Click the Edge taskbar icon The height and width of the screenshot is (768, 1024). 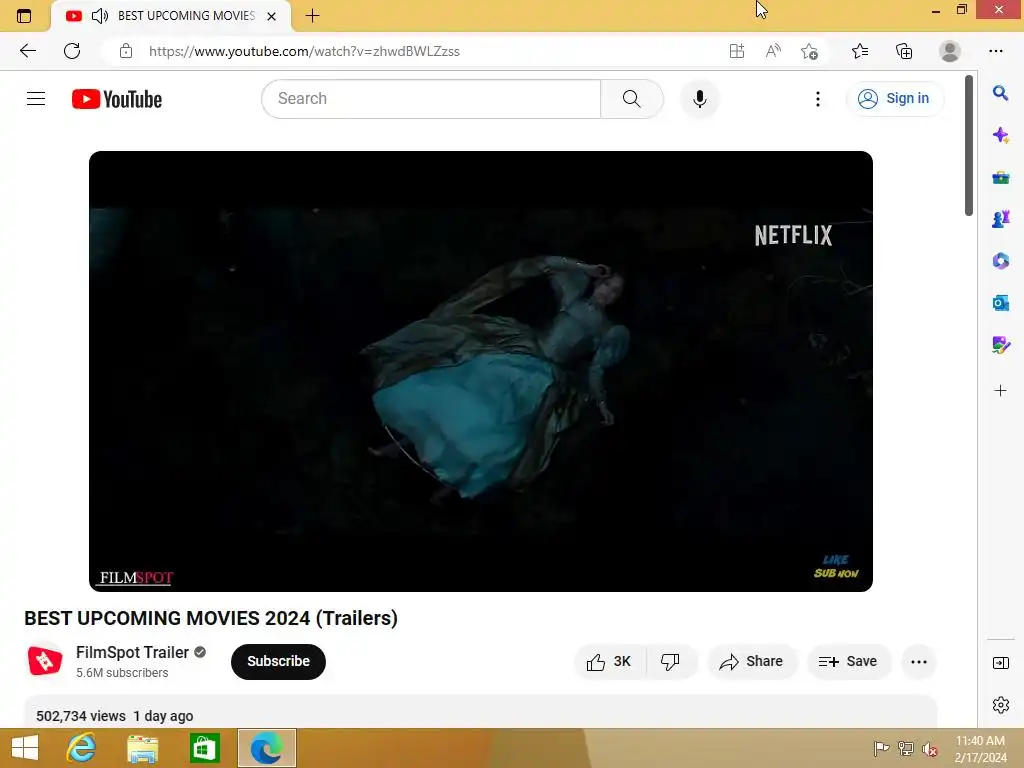266,748
